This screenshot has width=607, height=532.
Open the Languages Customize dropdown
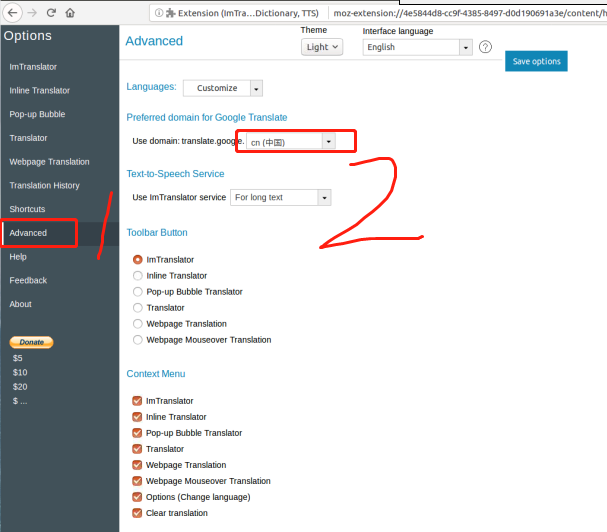(223, 88)
